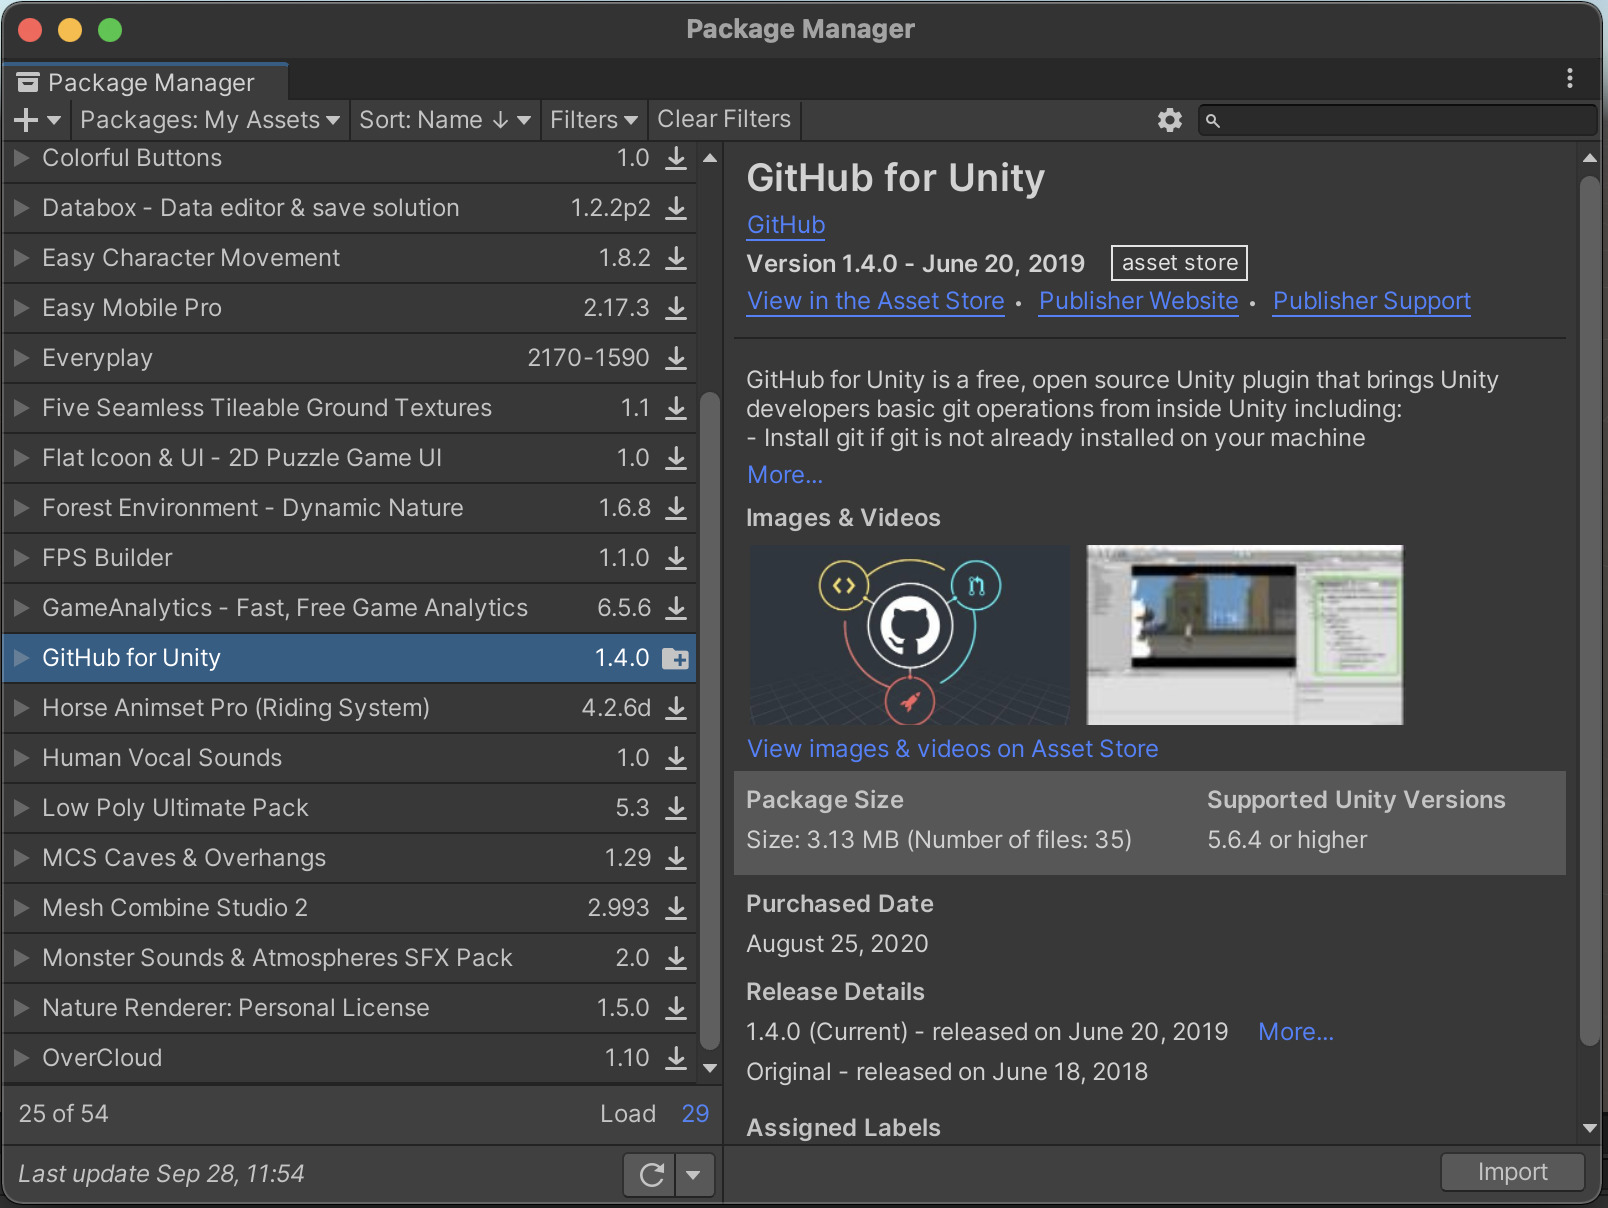
Task: Open the Packages: My Assets dropdown
Action: [210, 120]
